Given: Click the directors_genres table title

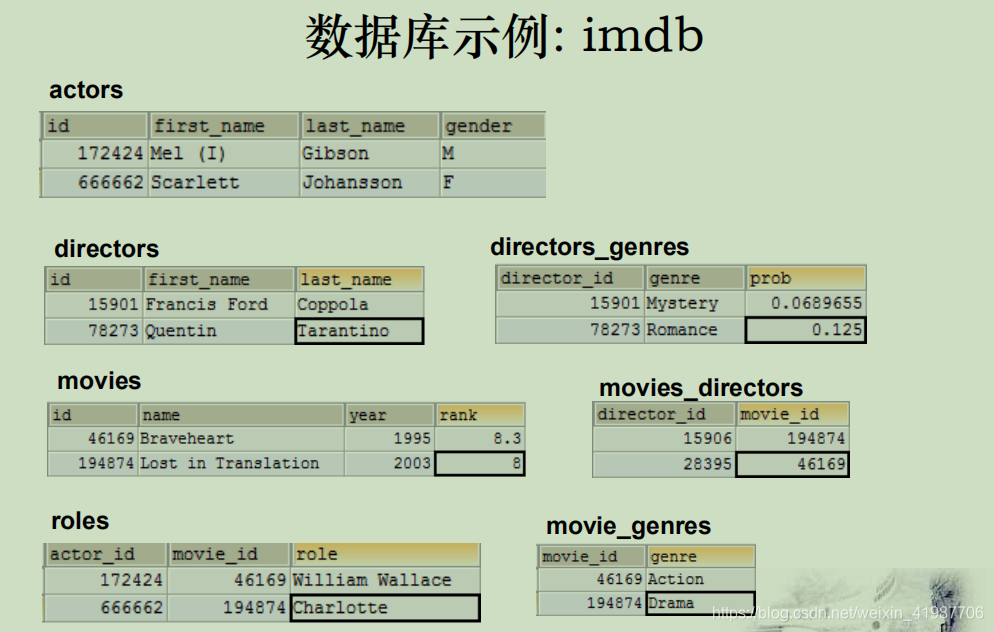Looking at the screenshot, I should point(590,247).
